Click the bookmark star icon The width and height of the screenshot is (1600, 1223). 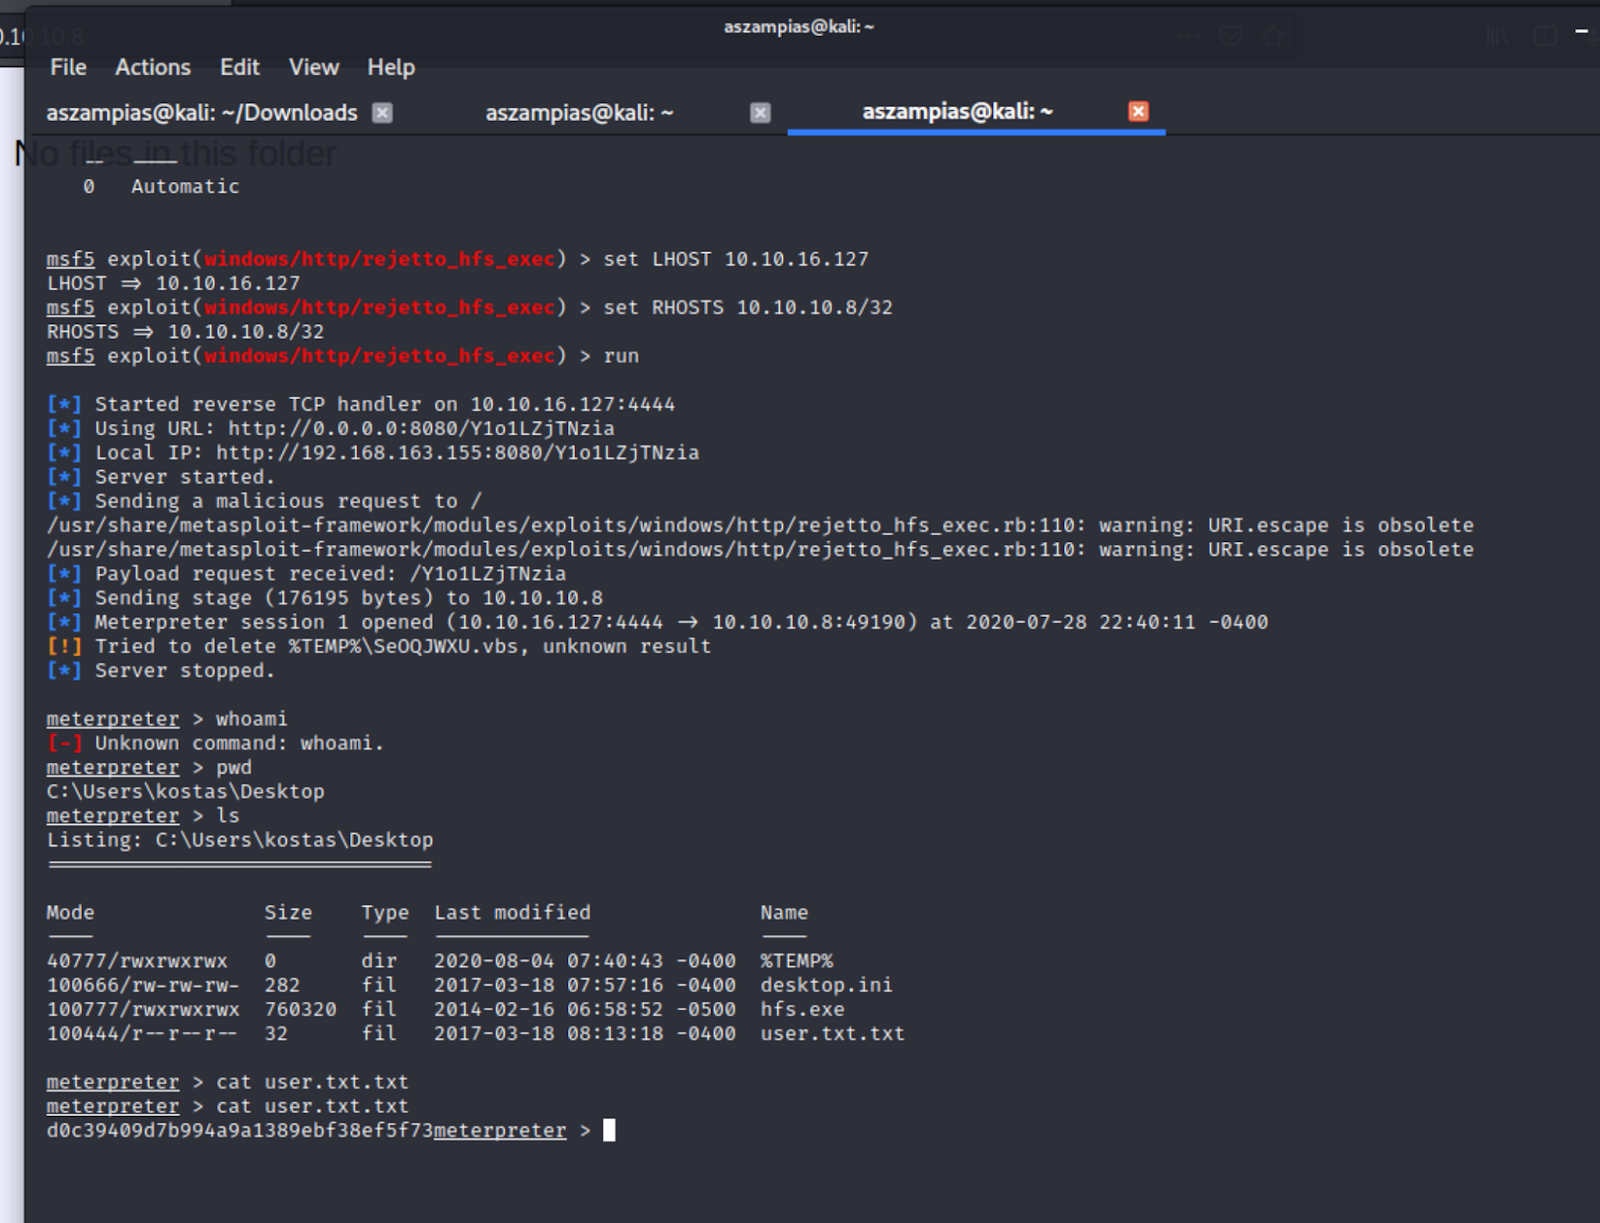click(1274, 37)
